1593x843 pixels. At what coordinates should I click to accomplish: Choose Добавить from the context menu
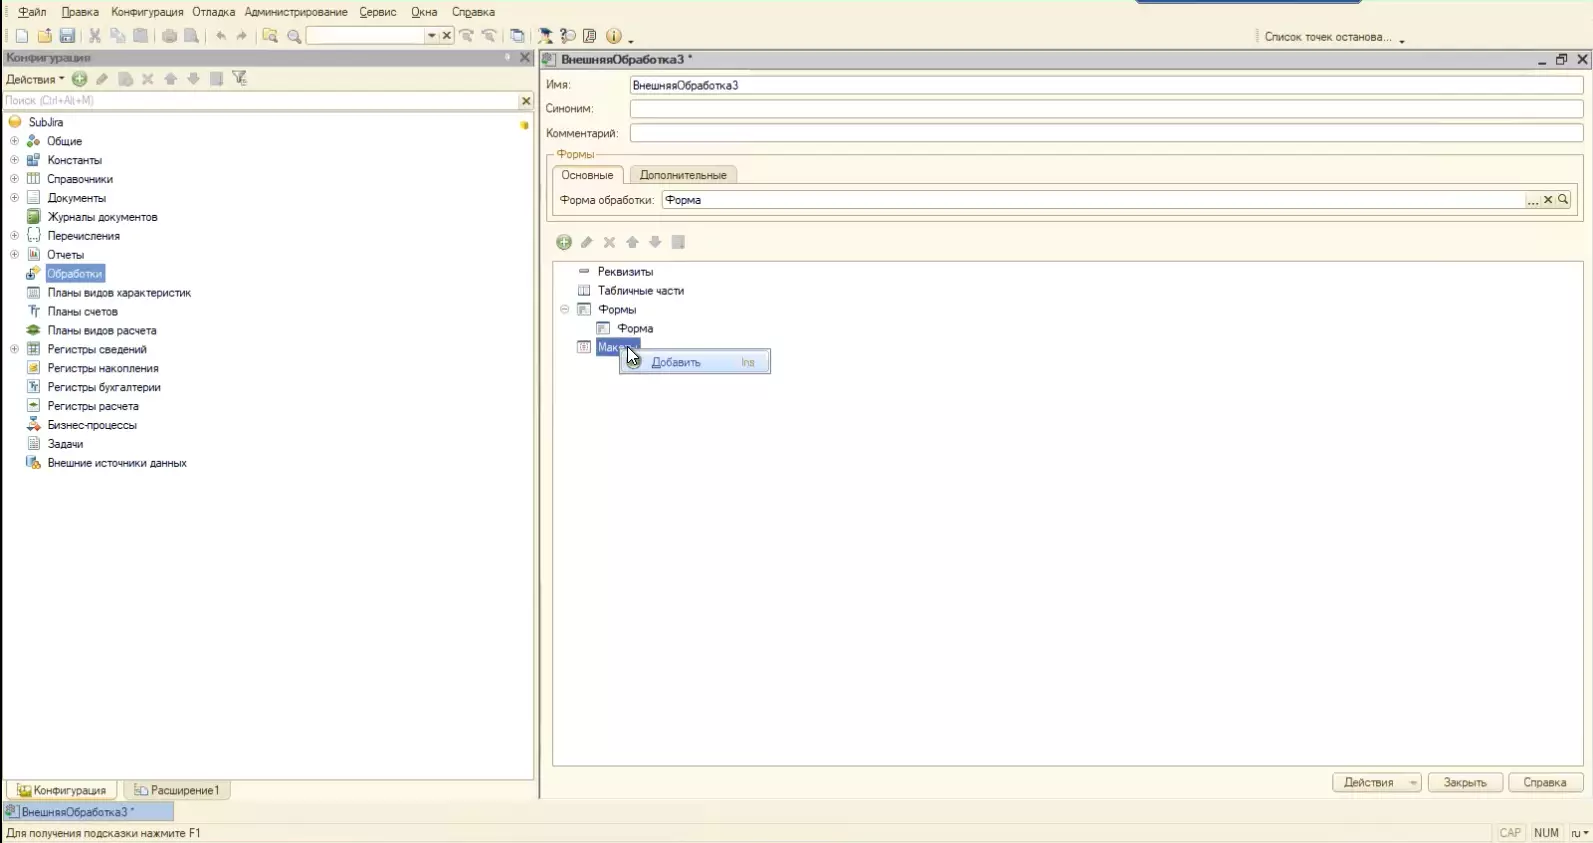pyautogui.click(x=676, y=362)
